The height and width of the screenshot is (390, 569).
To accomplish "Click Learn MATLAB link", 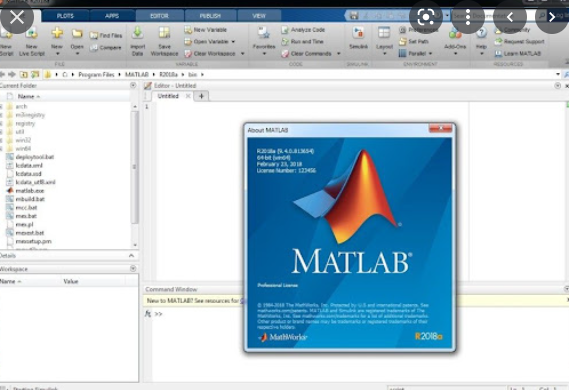I will coord(522,53).
